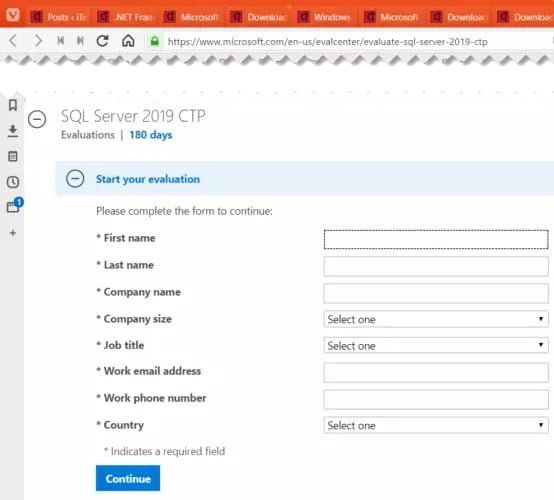Switch to the Posts tab
Image resolution: width=554 pixels, height=500 pixels.
tap(59, 17)
